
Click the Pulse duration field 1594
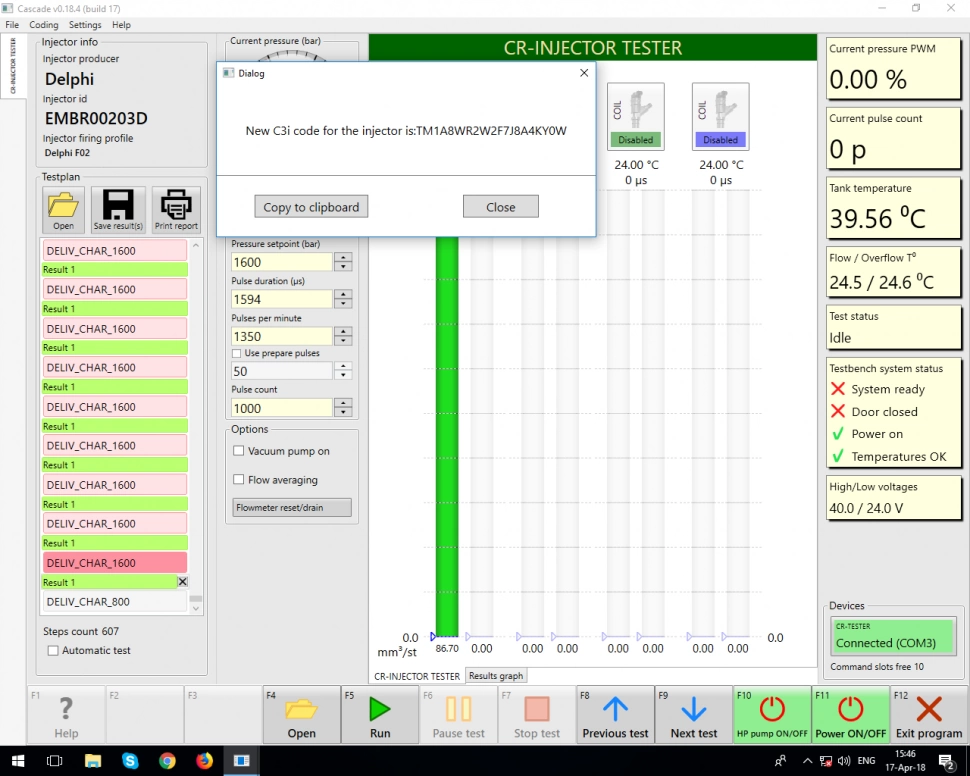click(281, 299)
